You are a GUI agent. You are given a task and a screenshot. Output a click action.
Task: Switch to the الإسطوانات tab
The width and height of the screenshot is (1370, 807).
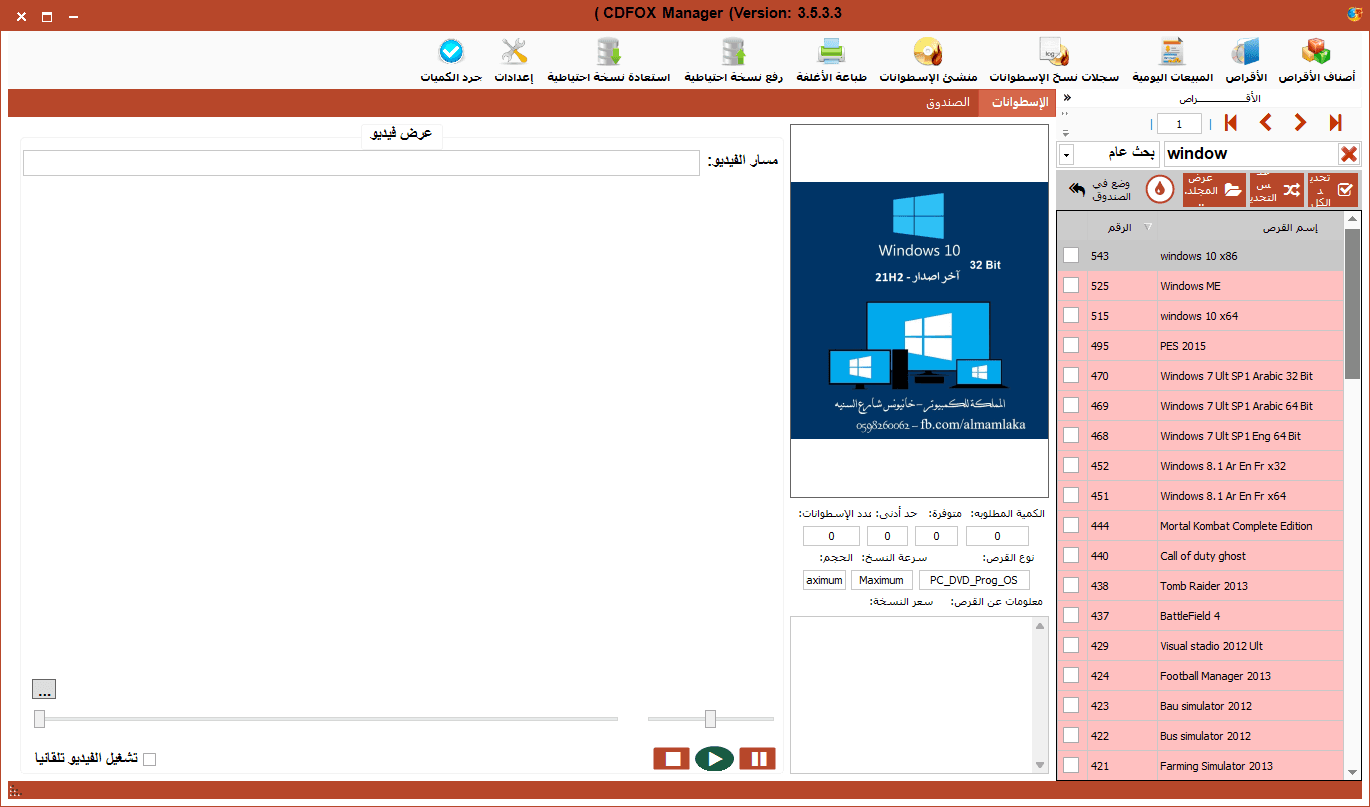pos(1016,103)
